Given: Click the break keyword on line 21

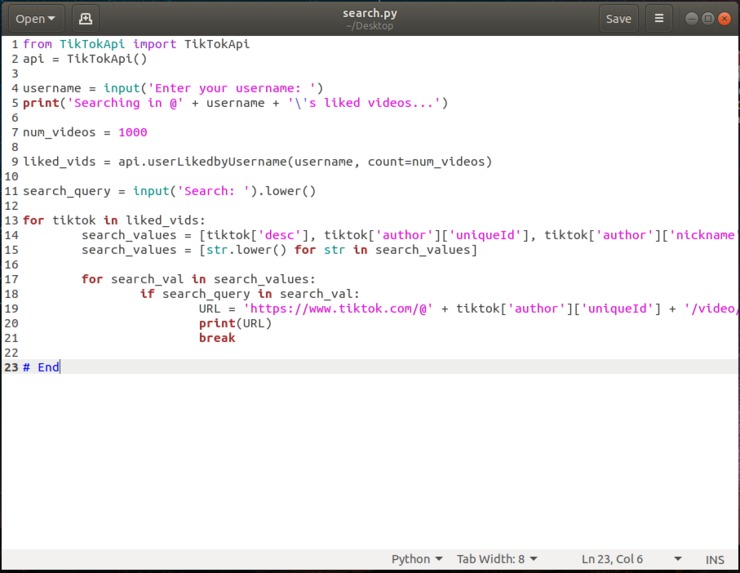Looking at the screenshot, I should point(217,338).
